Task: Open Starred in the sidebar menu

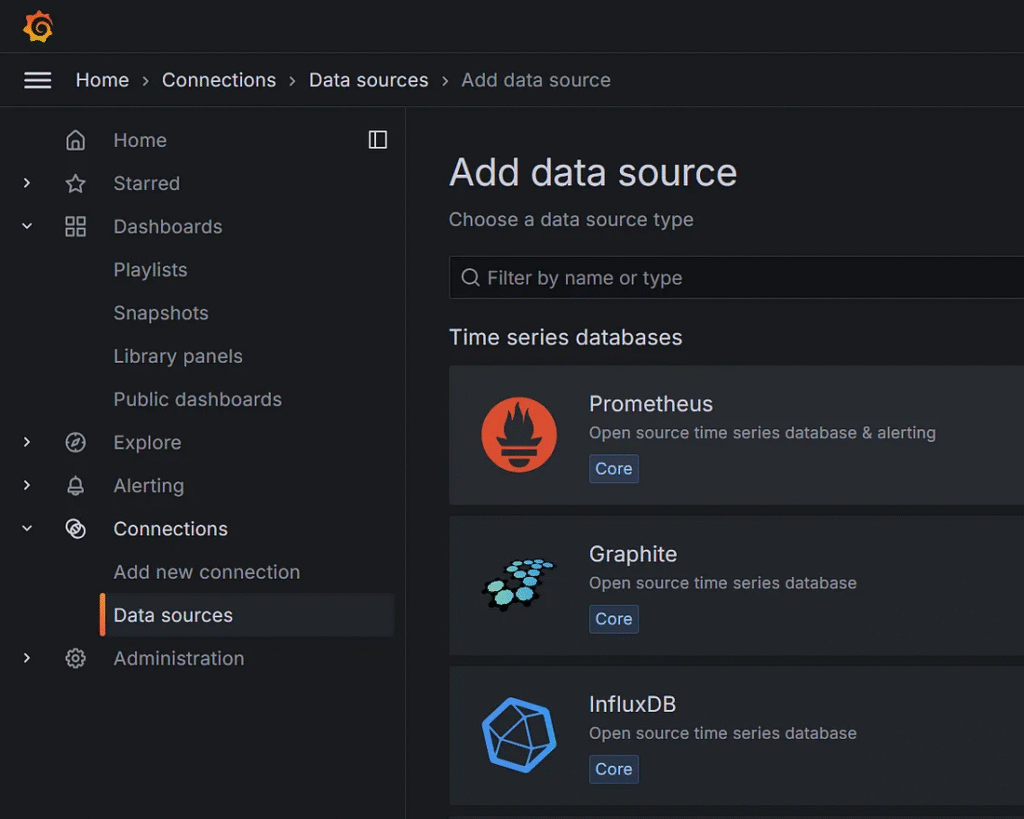Action: (146, 184)
